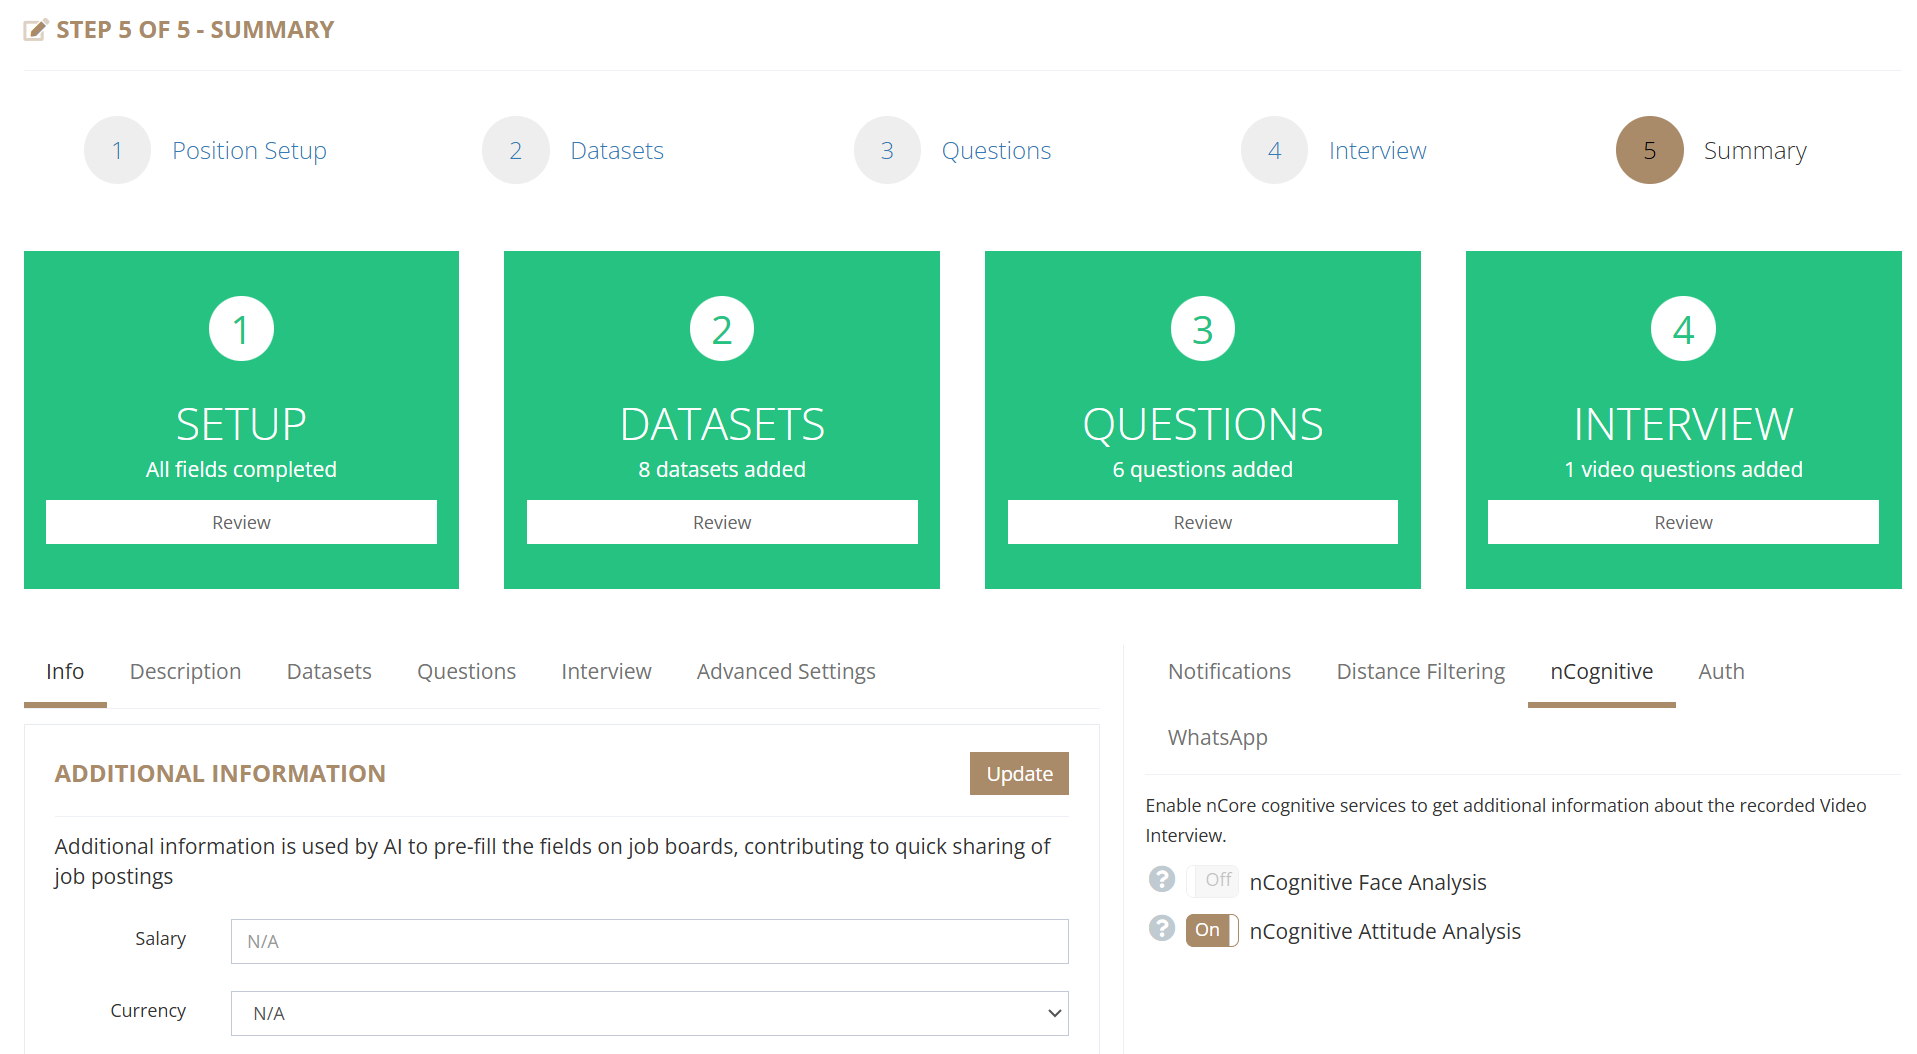1917x1054 pixels.
Task: Click the 'QUESTIONS' card title
Action: click(1203, 425)
